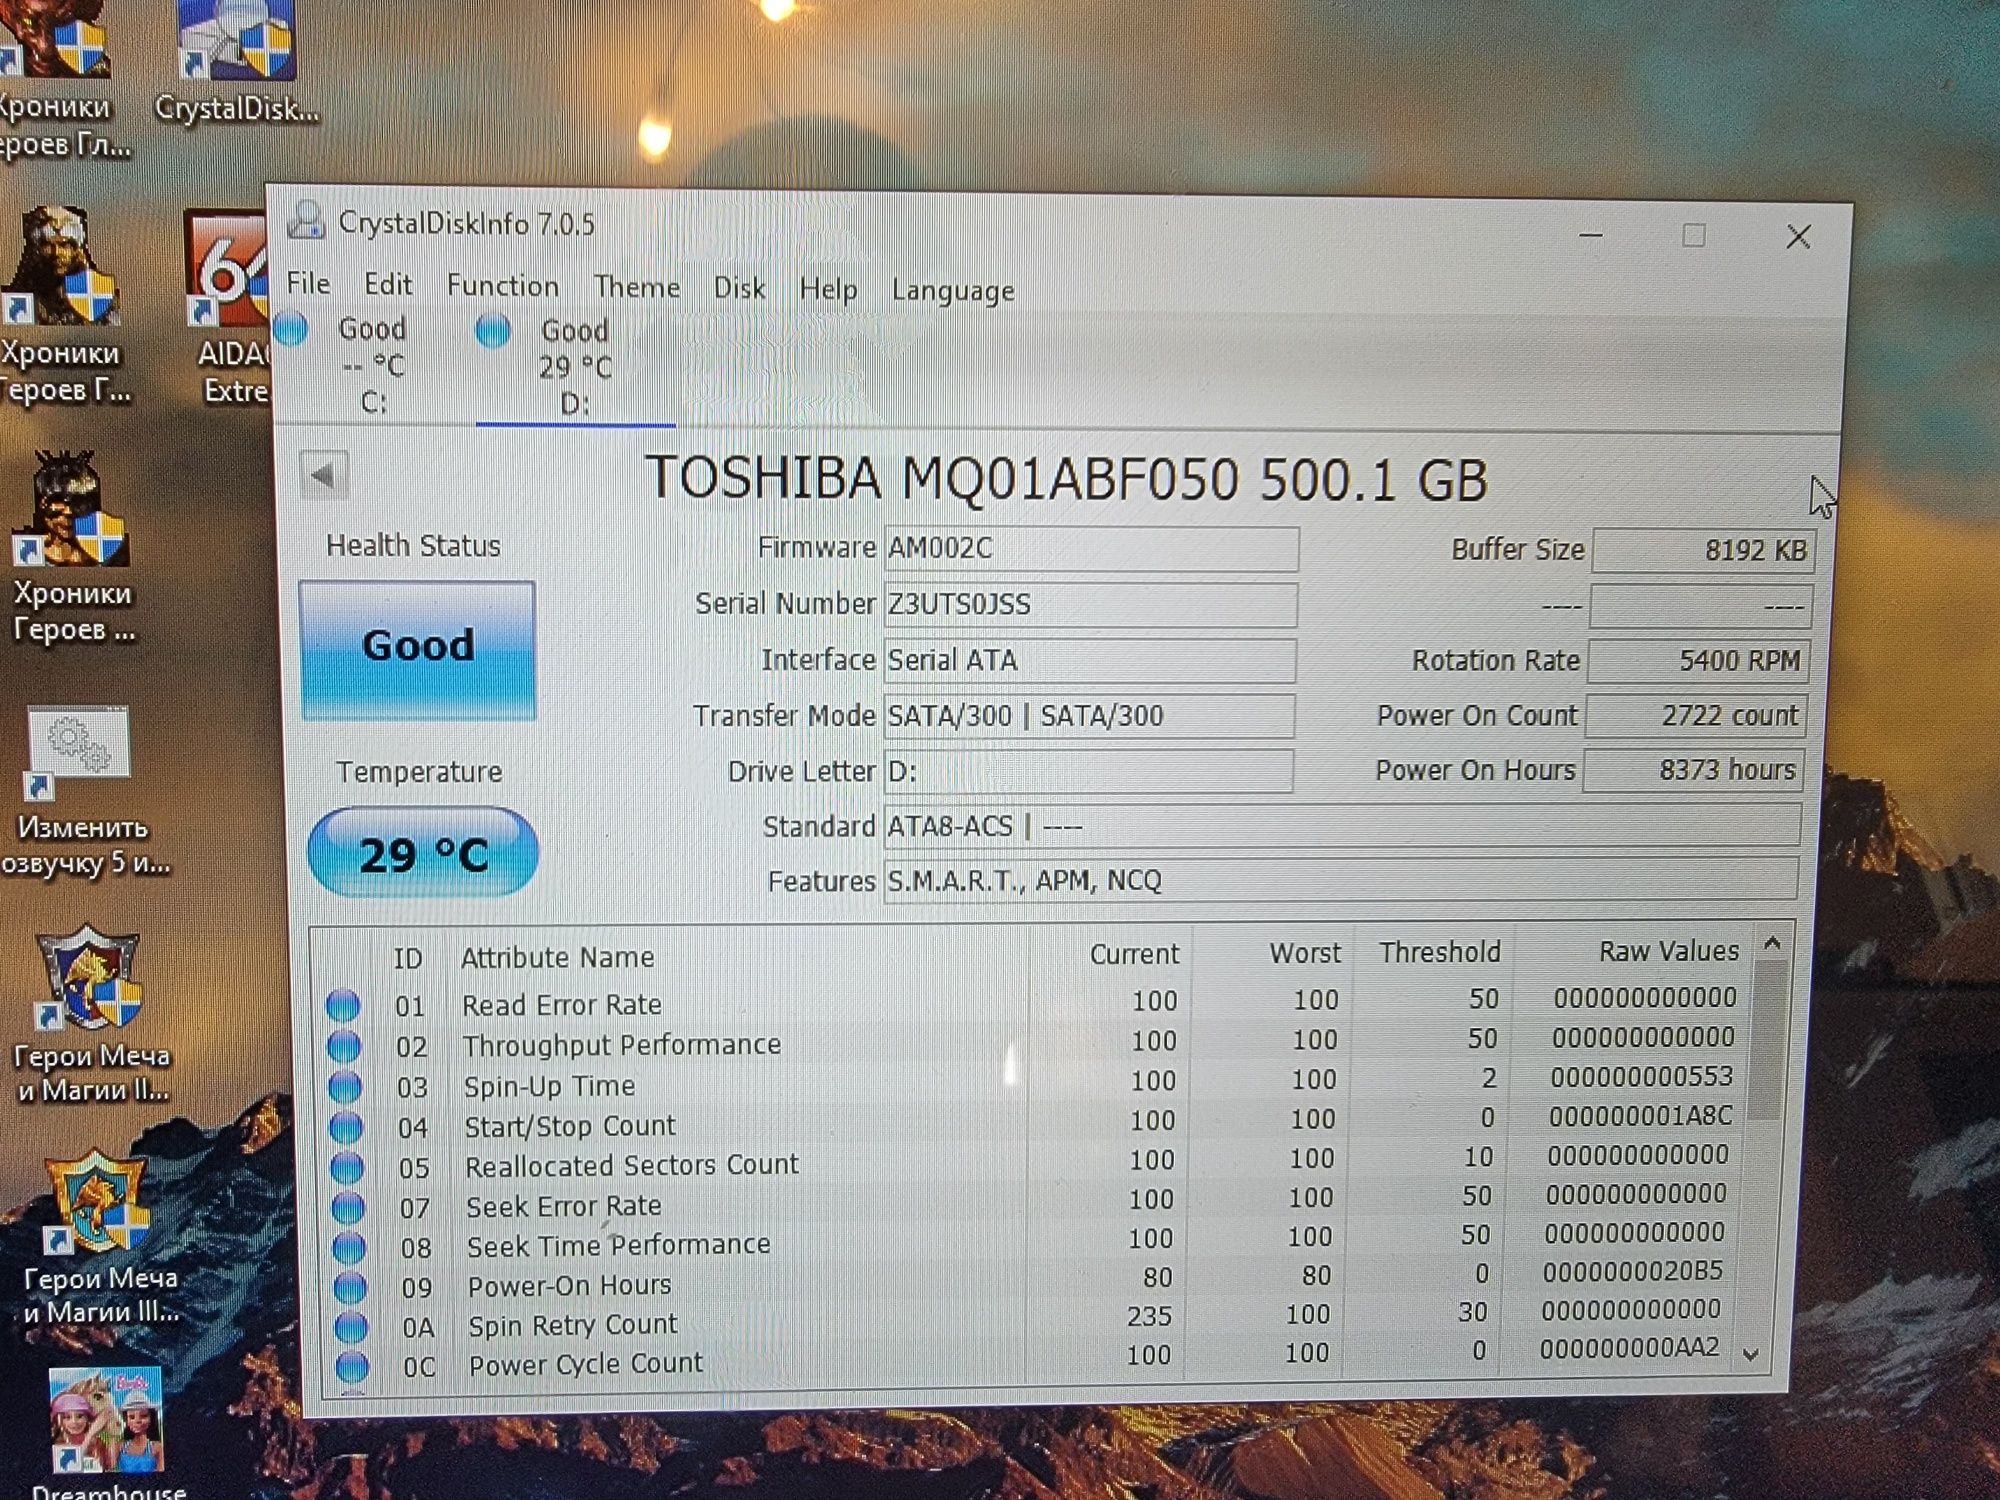Click the Power On Count value
The image size is (2000, 1500).
(1696, 716)
